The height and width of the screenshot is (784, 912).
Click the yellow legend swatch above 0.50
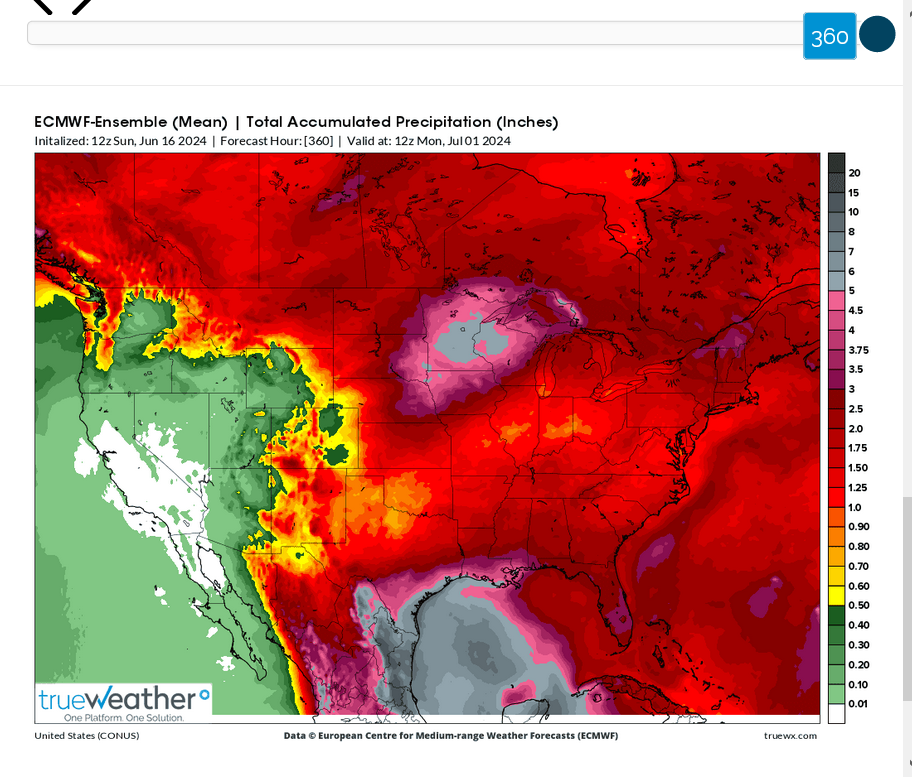pos(836,596)
